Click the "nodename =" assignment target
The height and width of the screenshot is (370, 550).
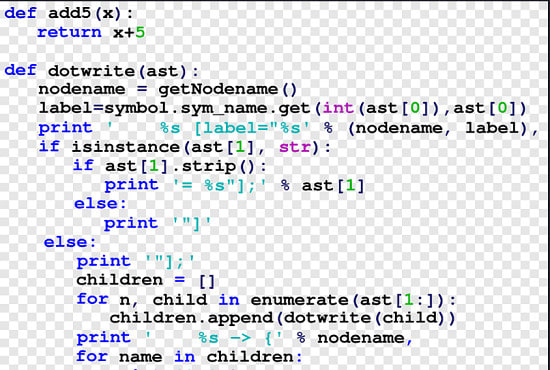(93, 89)
